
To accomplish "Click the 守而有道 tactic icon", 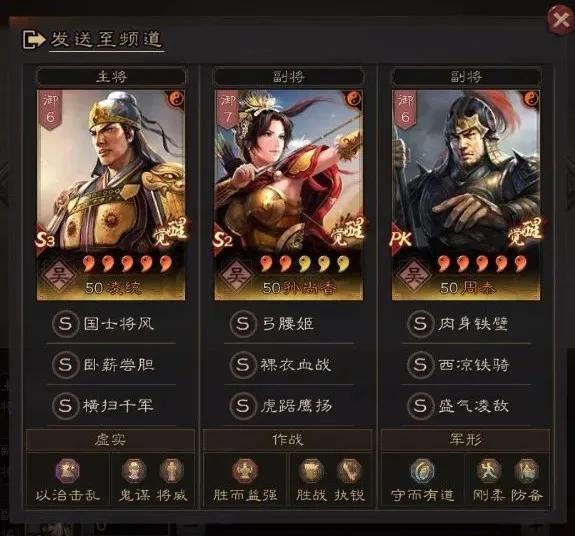I will pyautogui.click(x=422, y=470).
